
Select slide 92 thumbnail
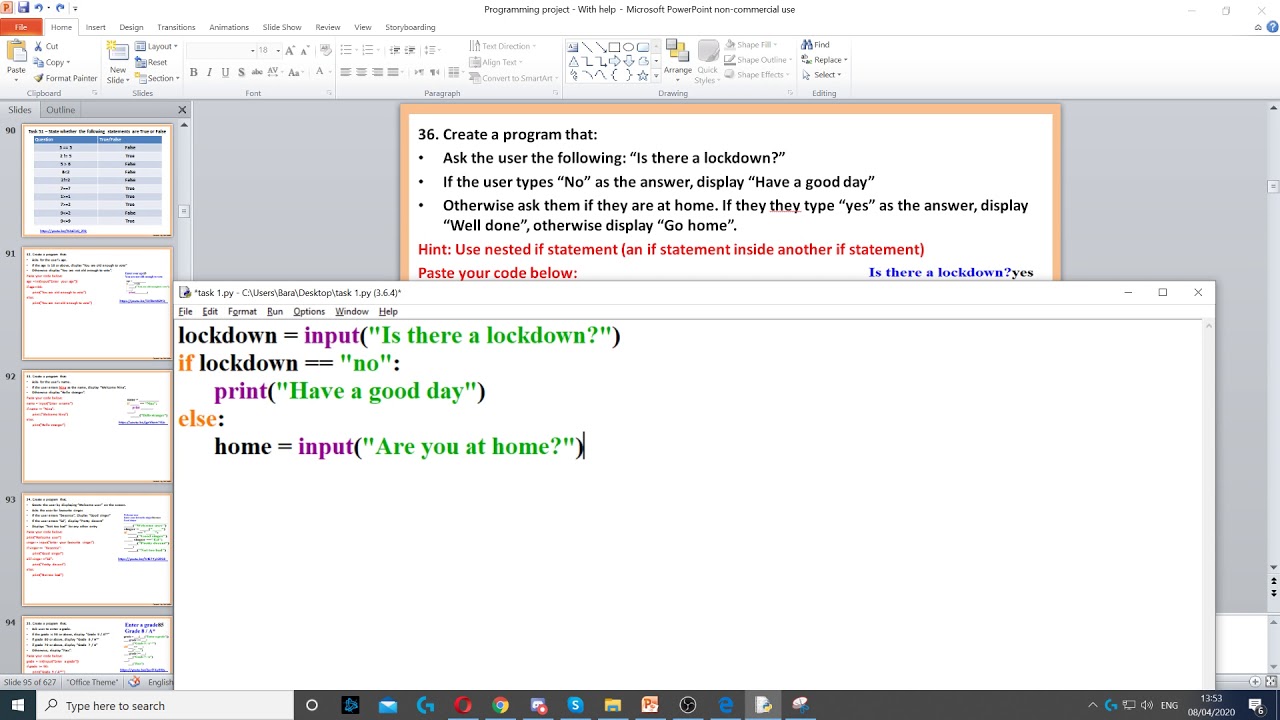tap(97, 426)
